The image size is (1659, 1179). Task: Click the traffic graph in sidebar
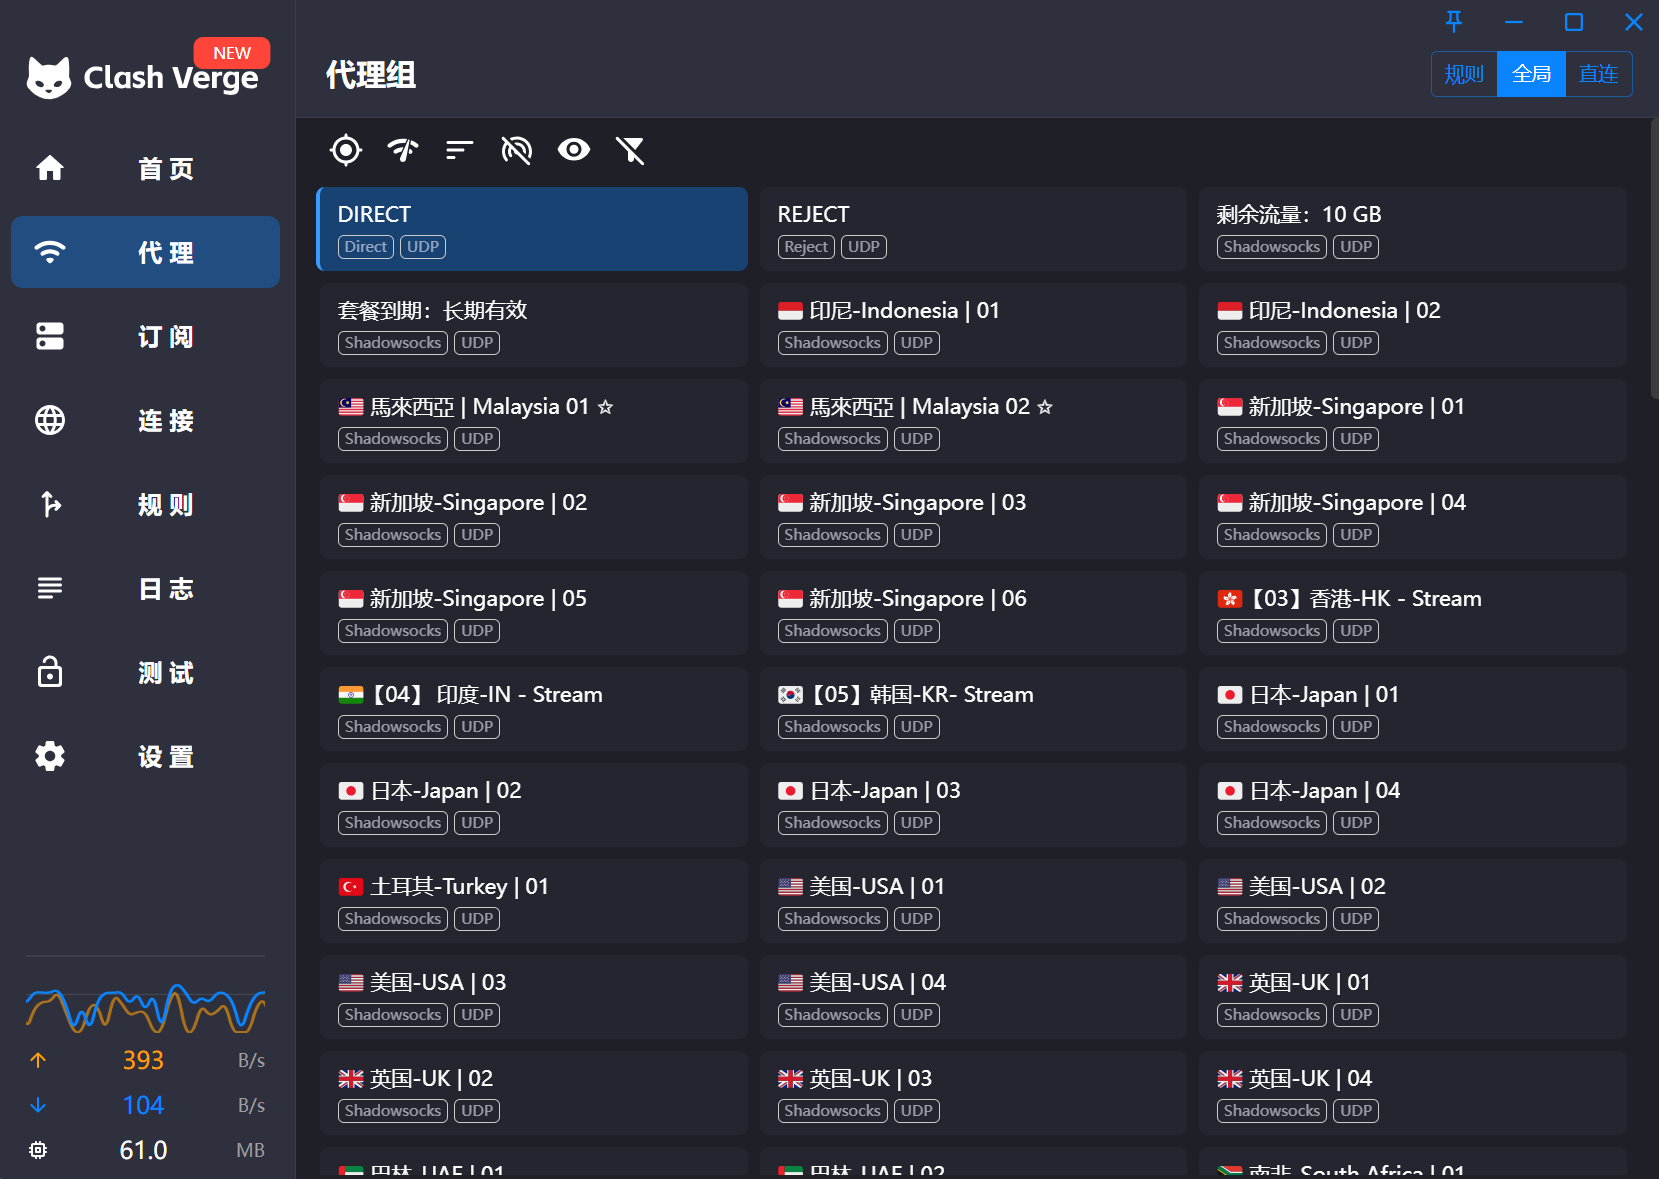point(146,1008)
